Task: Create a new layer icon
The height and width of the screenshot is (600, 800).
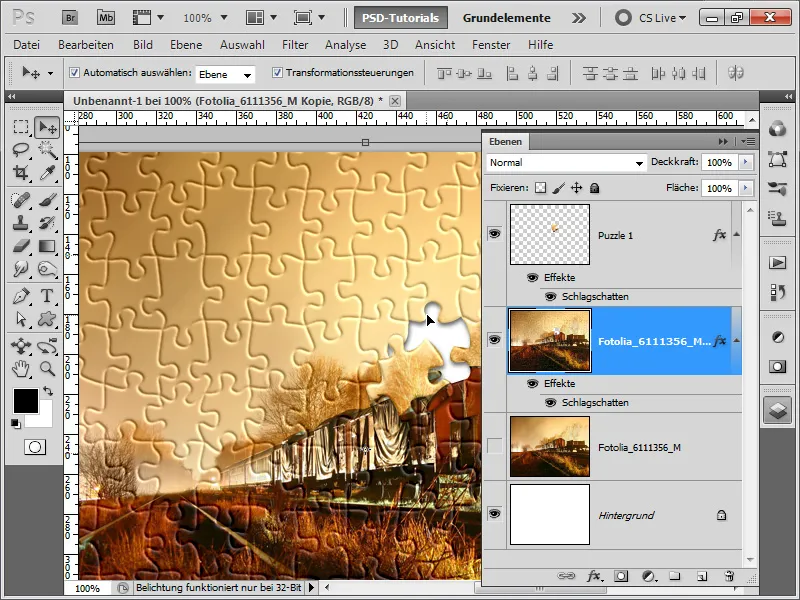Action: (702, 577)
